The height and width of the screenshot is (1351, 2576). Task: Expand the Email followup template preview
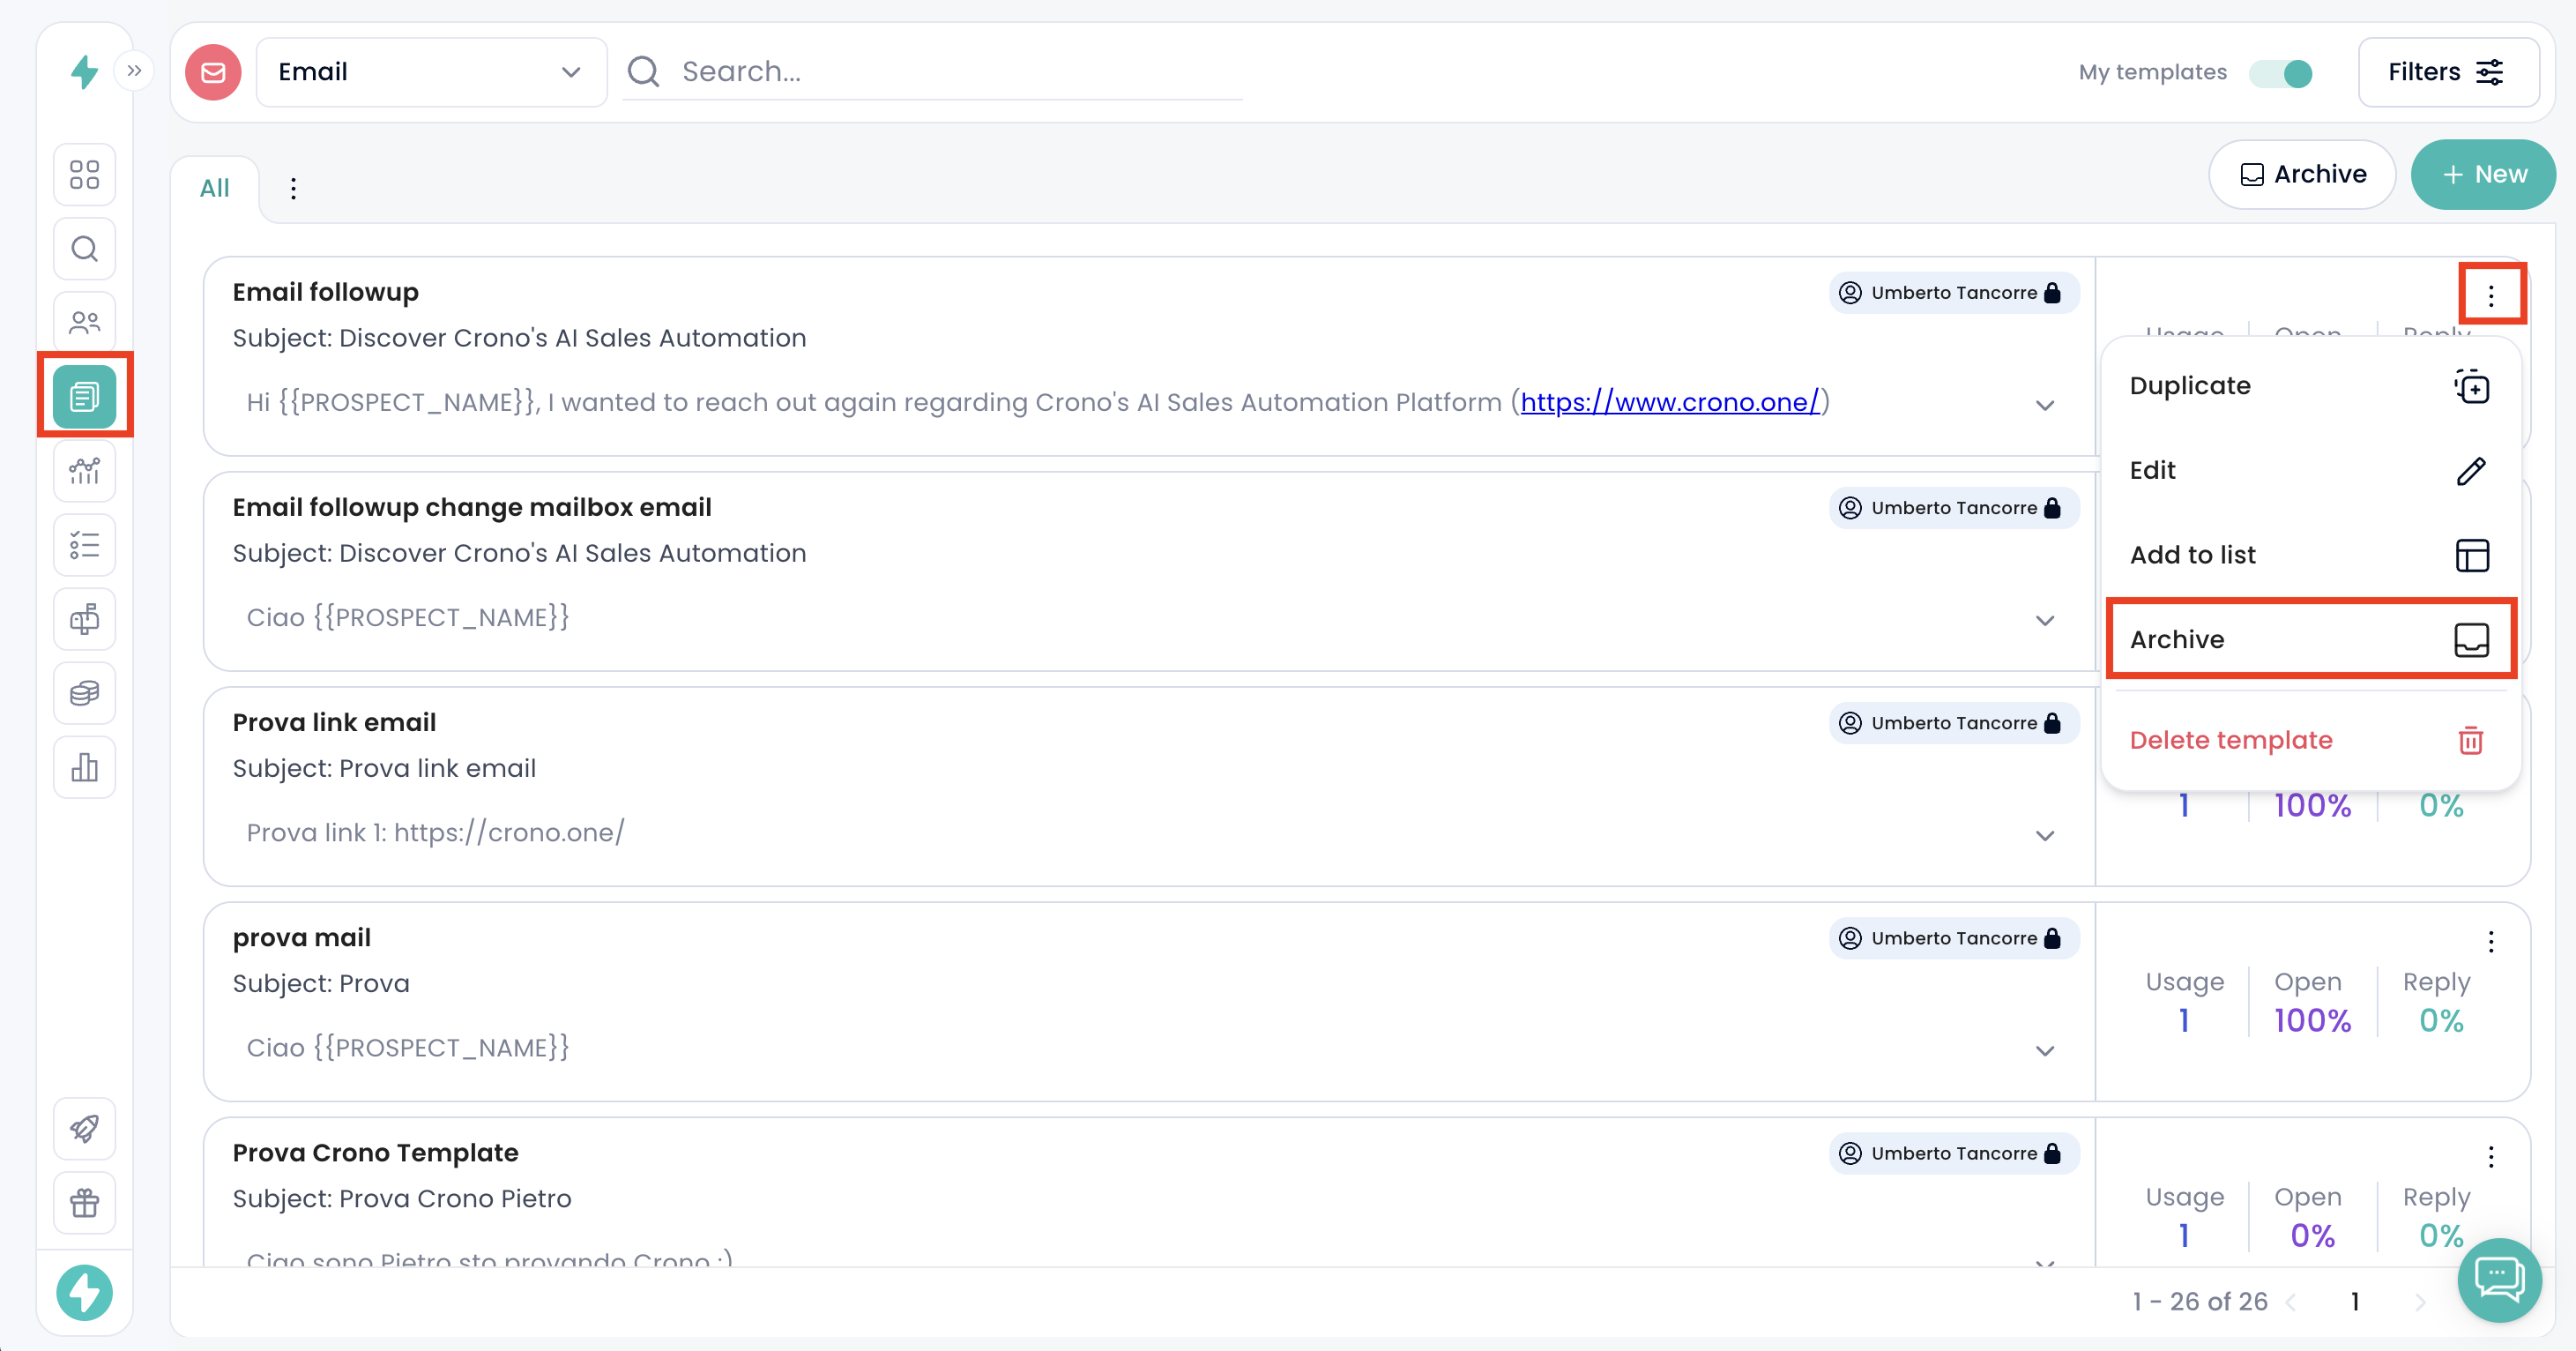pyautogui.click(x=2045, y=405)
